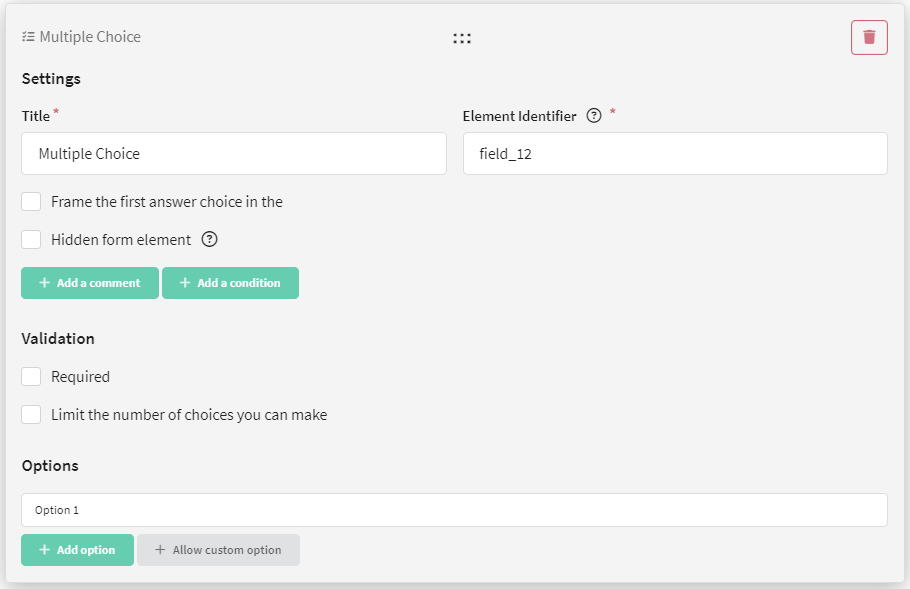Enable Frame the first answer choice checkbox
910x589 pixels.
31,201
